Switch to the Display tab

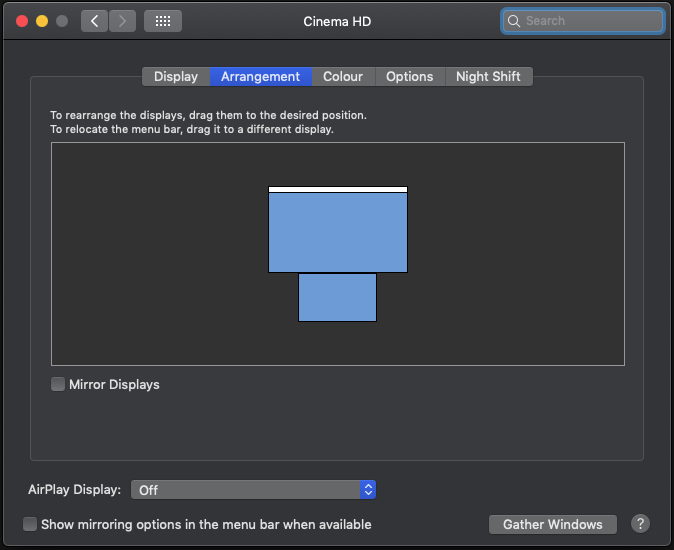[x=176, y=77]
